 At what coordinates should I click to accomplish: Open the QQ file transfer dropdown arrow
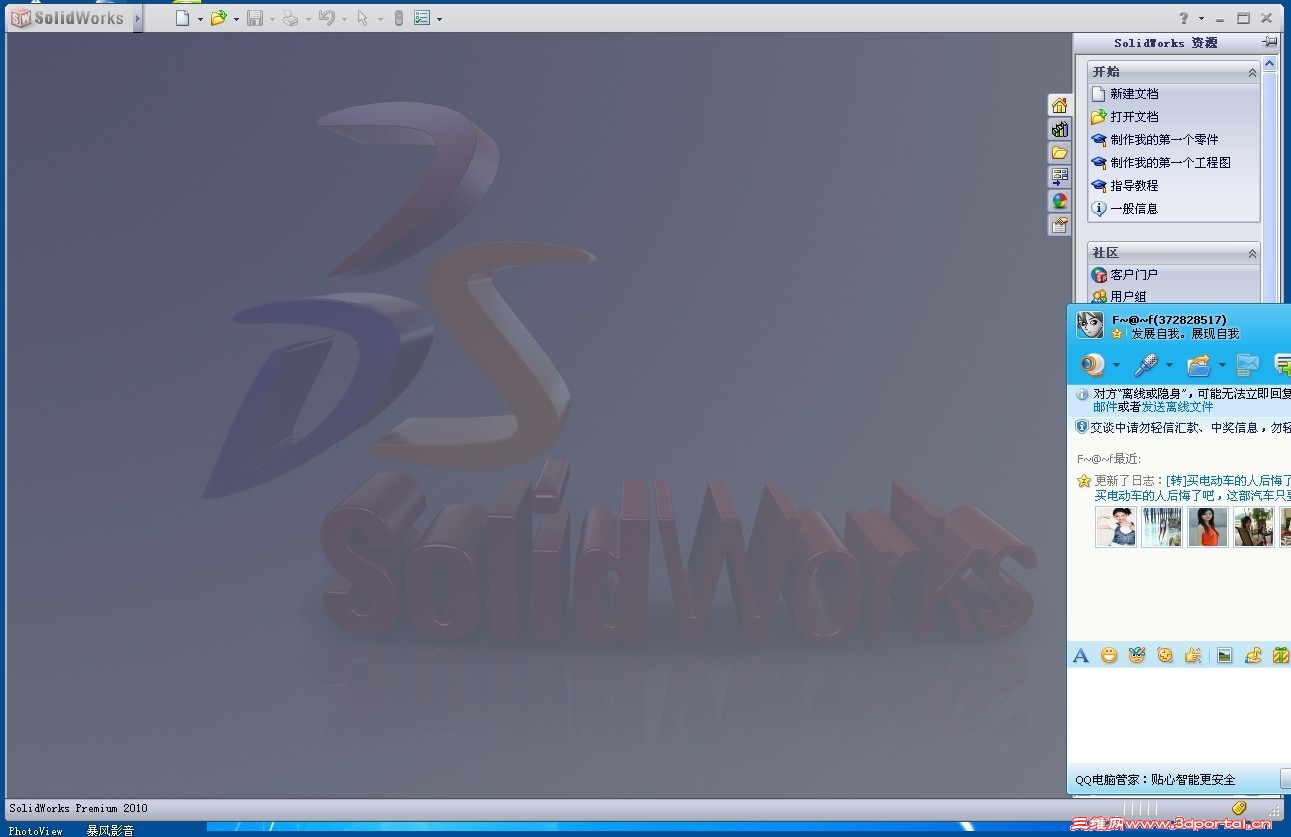click(x=1222, y=365)
